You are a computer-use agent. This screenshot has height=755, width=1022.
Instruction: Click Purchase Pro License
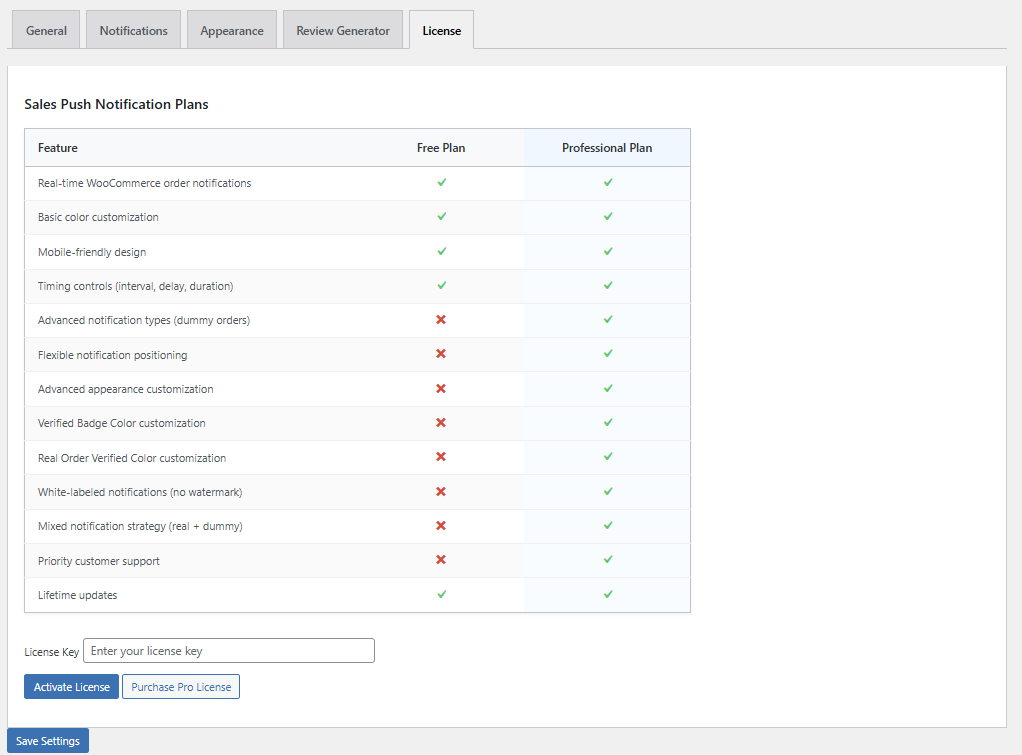(x=180, y=686)
